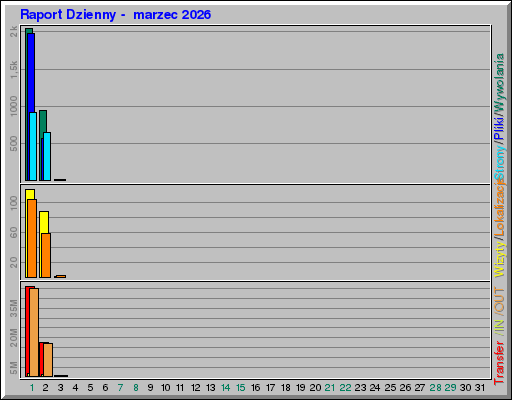
Task: Click the '/IN' legend label
Action: (499, 328)
